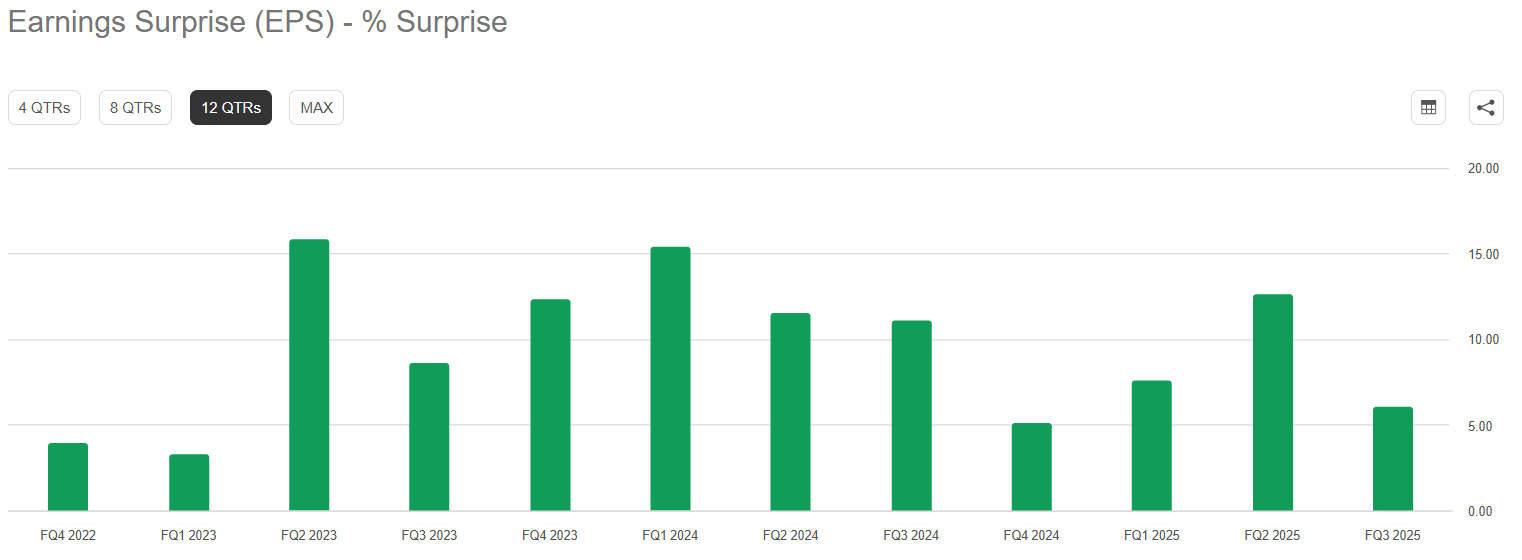The image size is (1522, 560).
Task: Click the FQ3 2023 green bar
Action: click(x=429, y=437)
